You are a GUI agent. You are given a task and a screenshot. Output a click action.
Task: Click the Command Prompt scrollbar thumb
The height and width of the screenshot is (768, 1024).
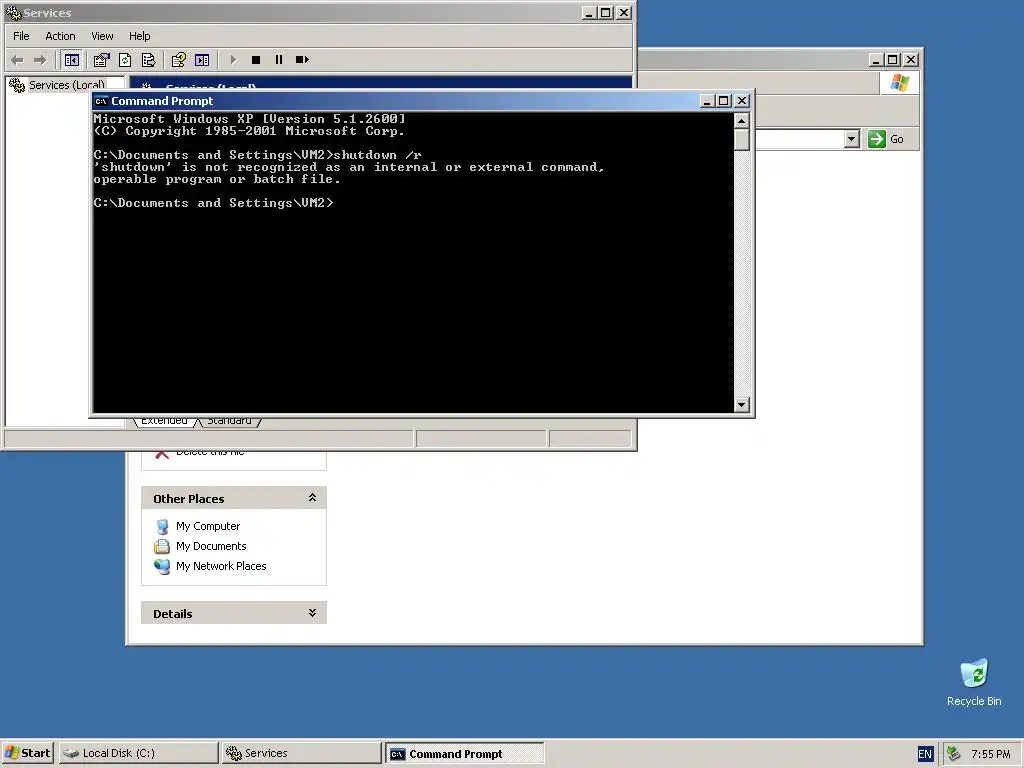[741, 139]
